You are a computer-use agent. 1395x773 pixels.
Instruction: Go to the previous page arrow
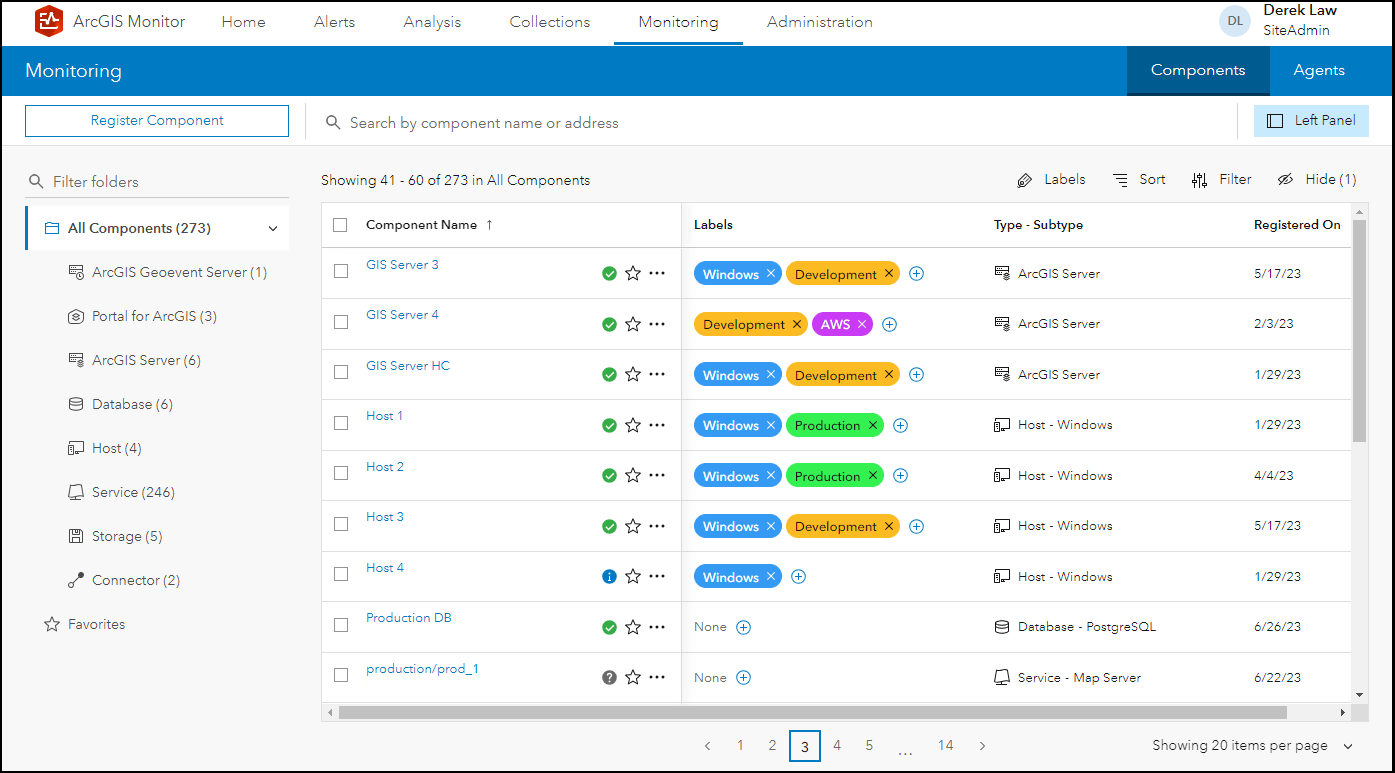(708, 746)
